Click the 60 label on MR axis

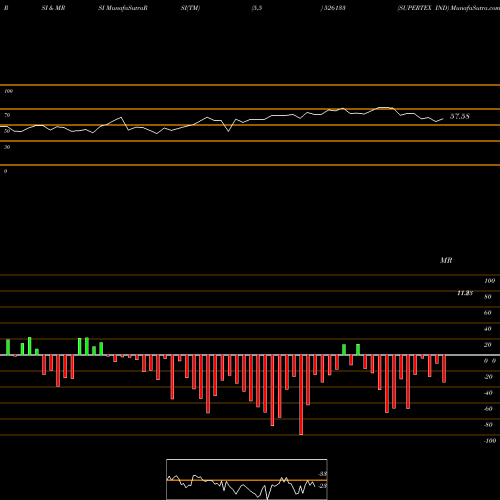pos(488,313)
